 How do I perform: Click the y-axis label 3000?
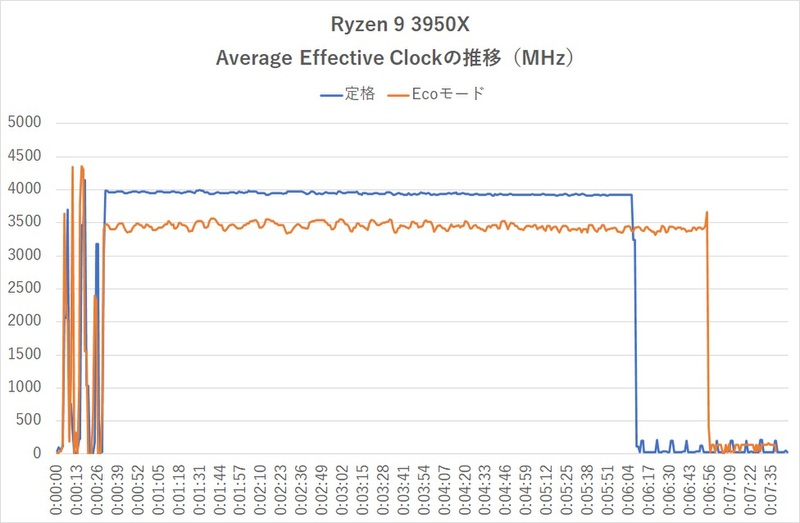pos(24,255)
